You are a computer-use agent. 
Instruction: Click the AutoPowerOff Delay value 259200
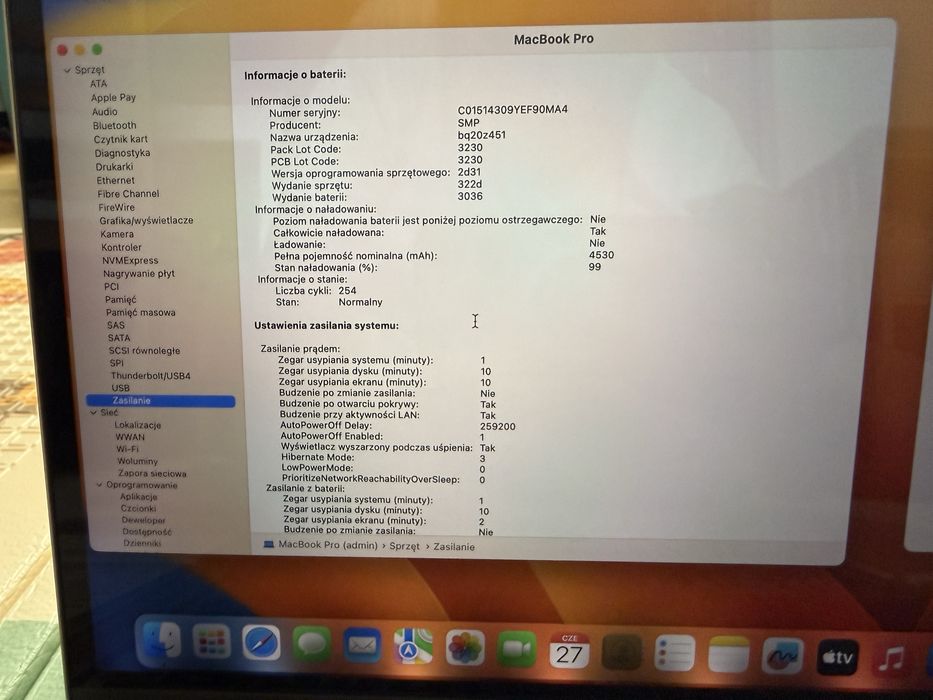click(x=497, y=426)
